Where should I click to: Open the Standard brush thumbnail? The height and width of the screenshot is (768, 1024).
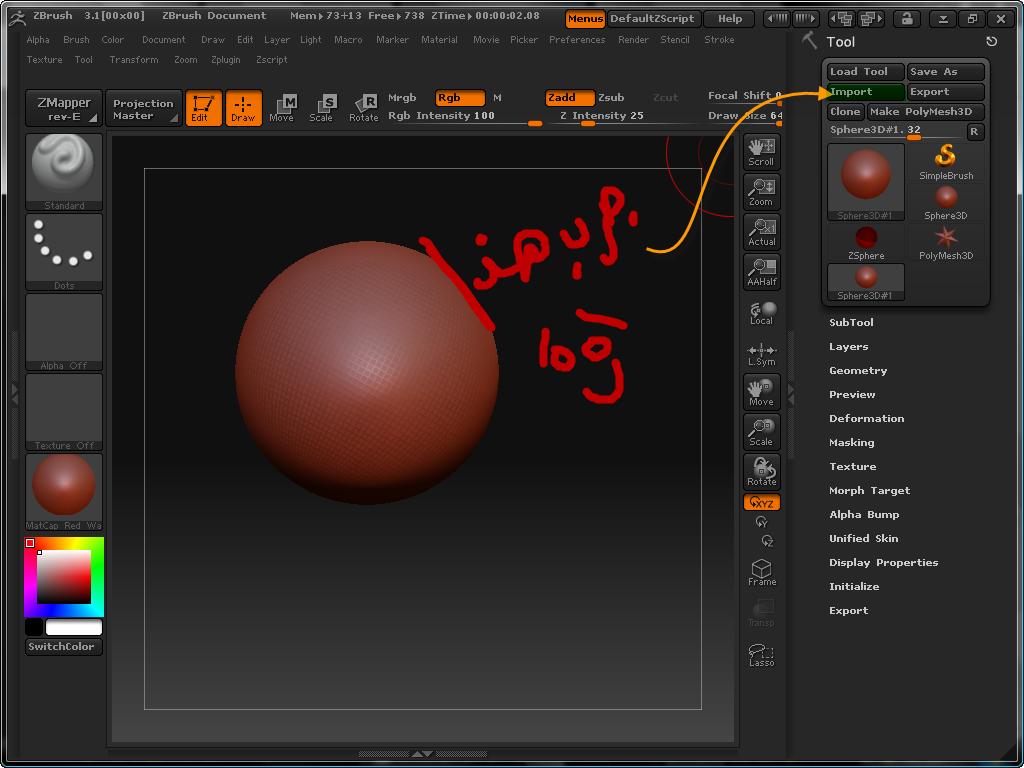click(64, 172)
